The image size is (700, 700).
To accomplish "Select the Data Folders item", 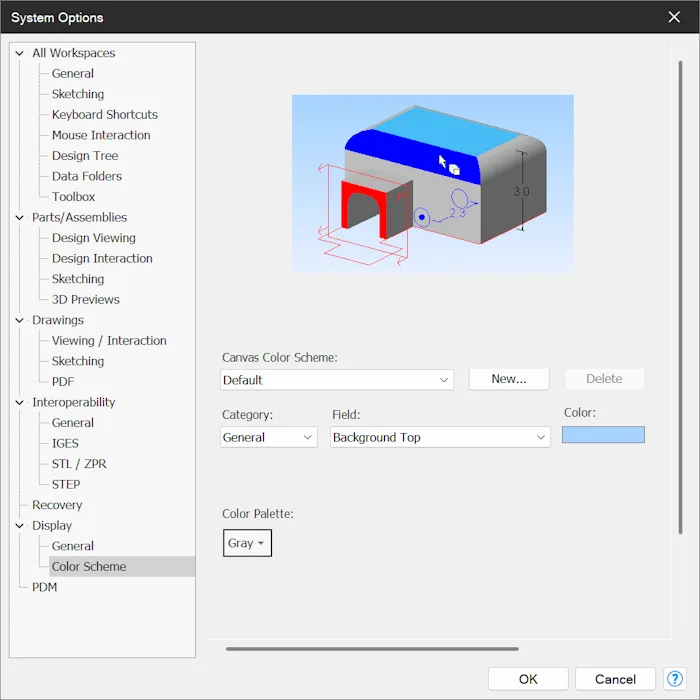I will (87, 176).
